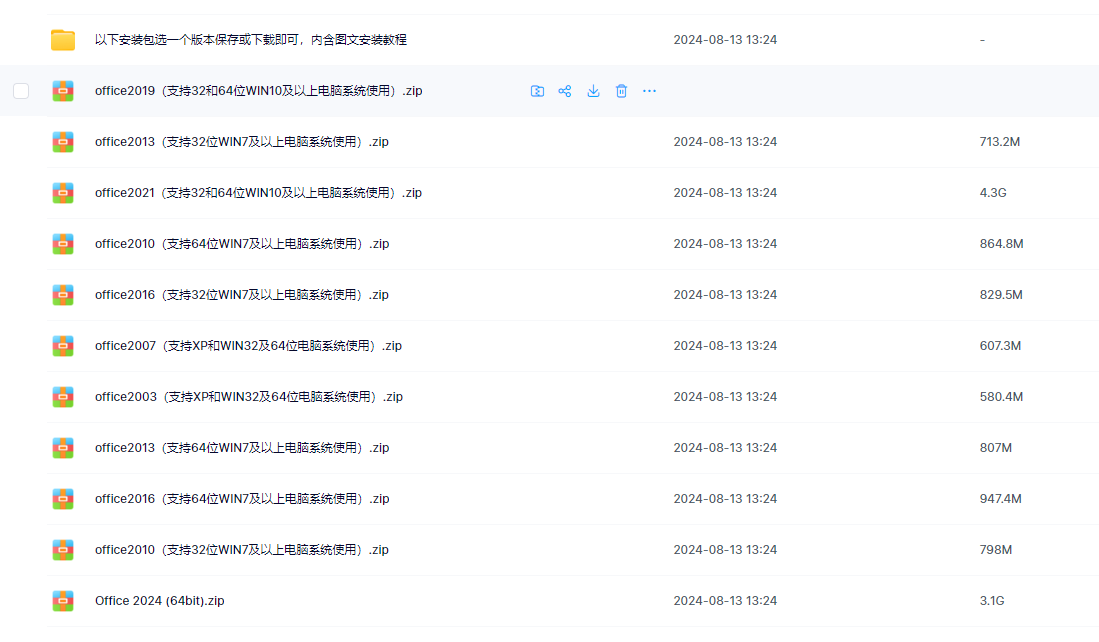Image resolution: width=1099 pixels, height=642 pixels.
Task: Select file name office2021（支持32和64位WIN10及以上电脑系统使用）.zip
Action: 259,193
